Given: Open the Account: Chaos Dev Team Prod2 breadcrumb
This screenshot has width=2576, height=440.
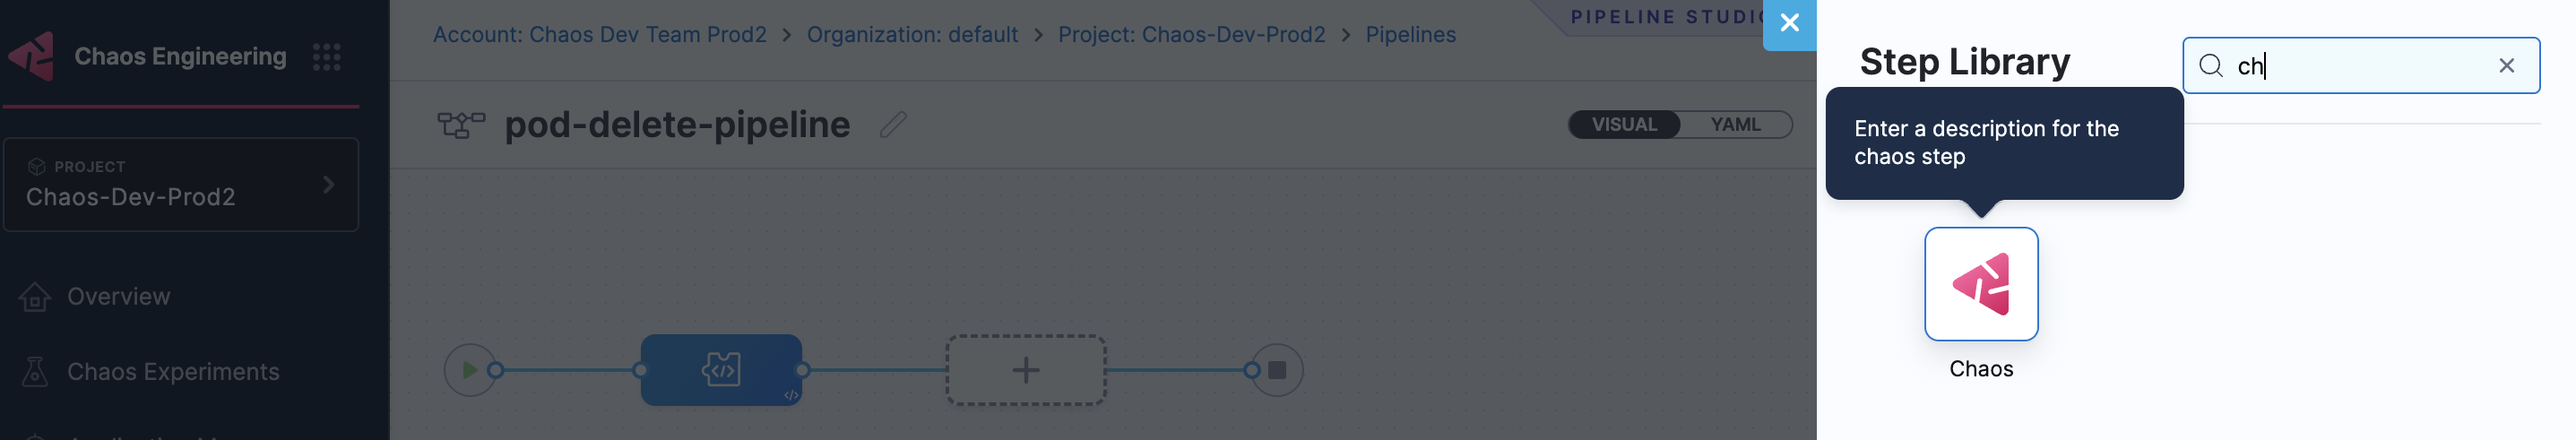Looking at the screenshot, I should 599,35.
